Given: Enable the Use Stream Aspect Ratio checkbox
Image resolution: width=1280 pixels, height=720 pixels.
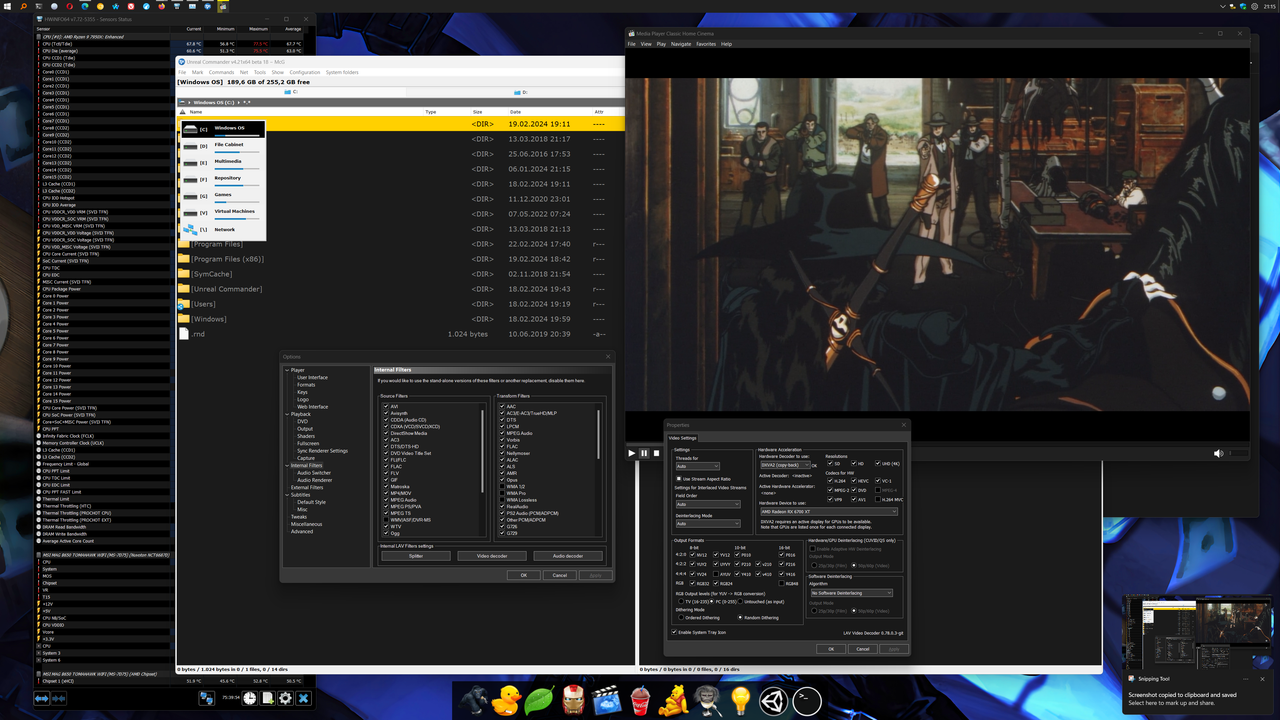Looking at the screenshot, I should click(x=677, y=479).
